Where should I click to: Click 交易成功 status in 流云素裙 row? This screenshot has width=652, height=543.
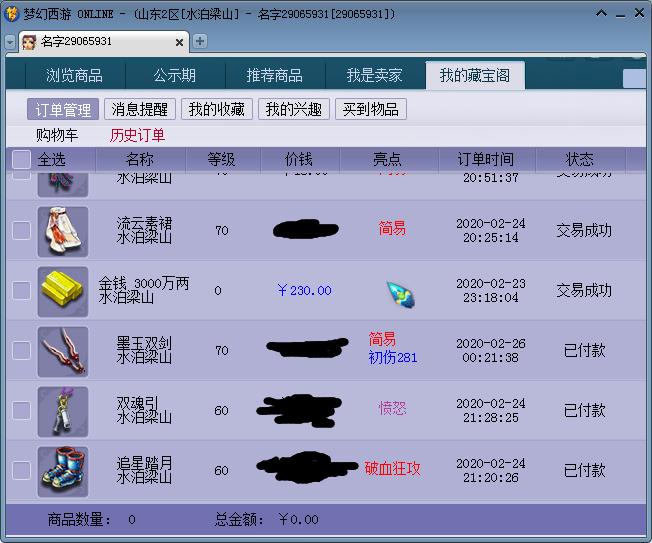click(584, 230)
